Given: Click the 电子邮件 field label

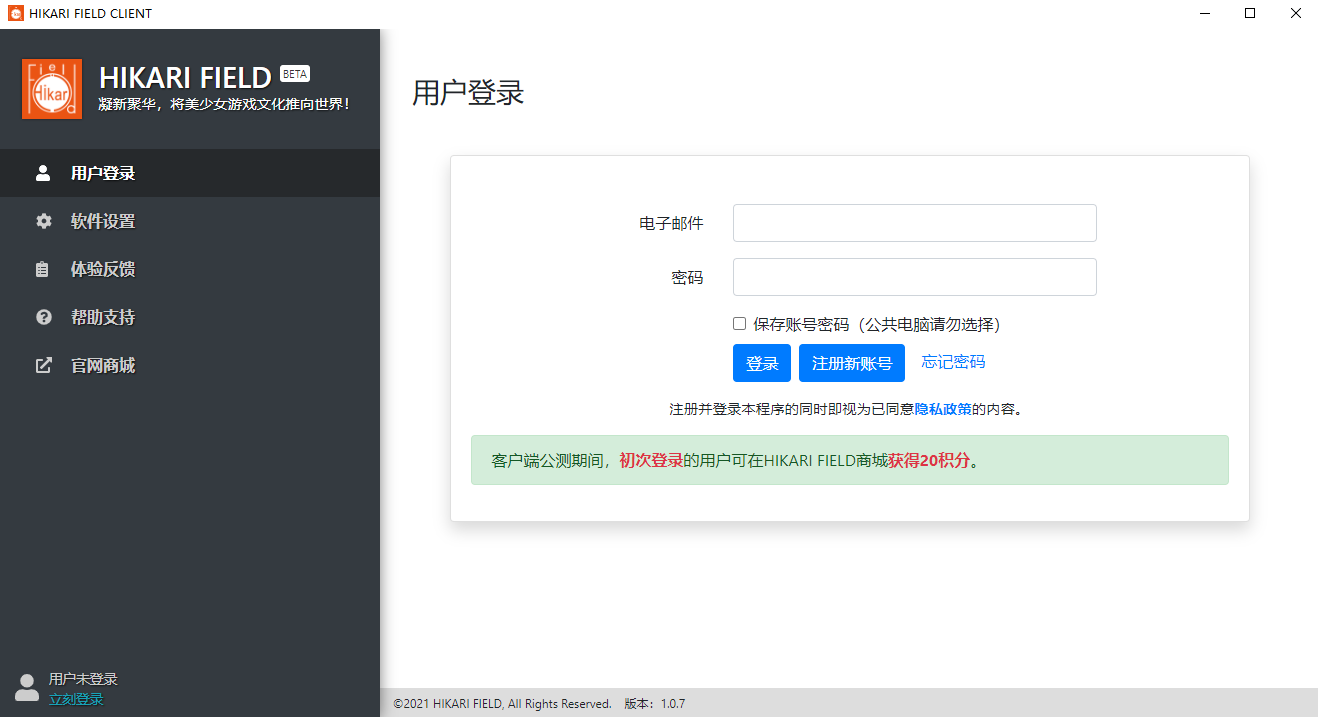Looking at the screenshot, I should (x=671, y=223).
